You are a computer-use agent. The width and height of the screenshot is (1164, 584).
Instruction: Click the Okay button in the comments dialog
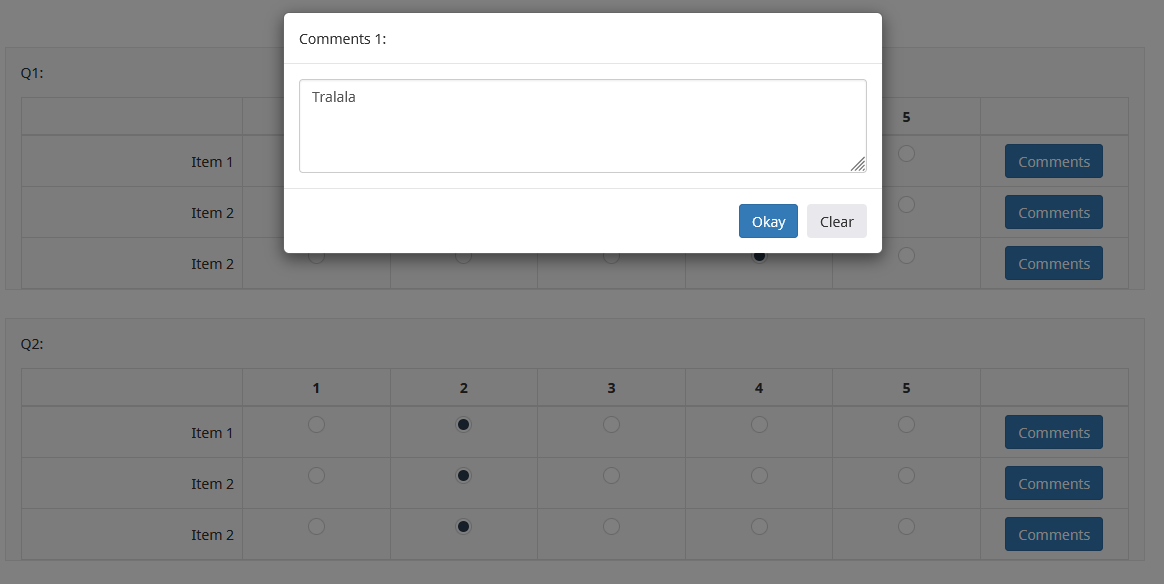(768, 222)
